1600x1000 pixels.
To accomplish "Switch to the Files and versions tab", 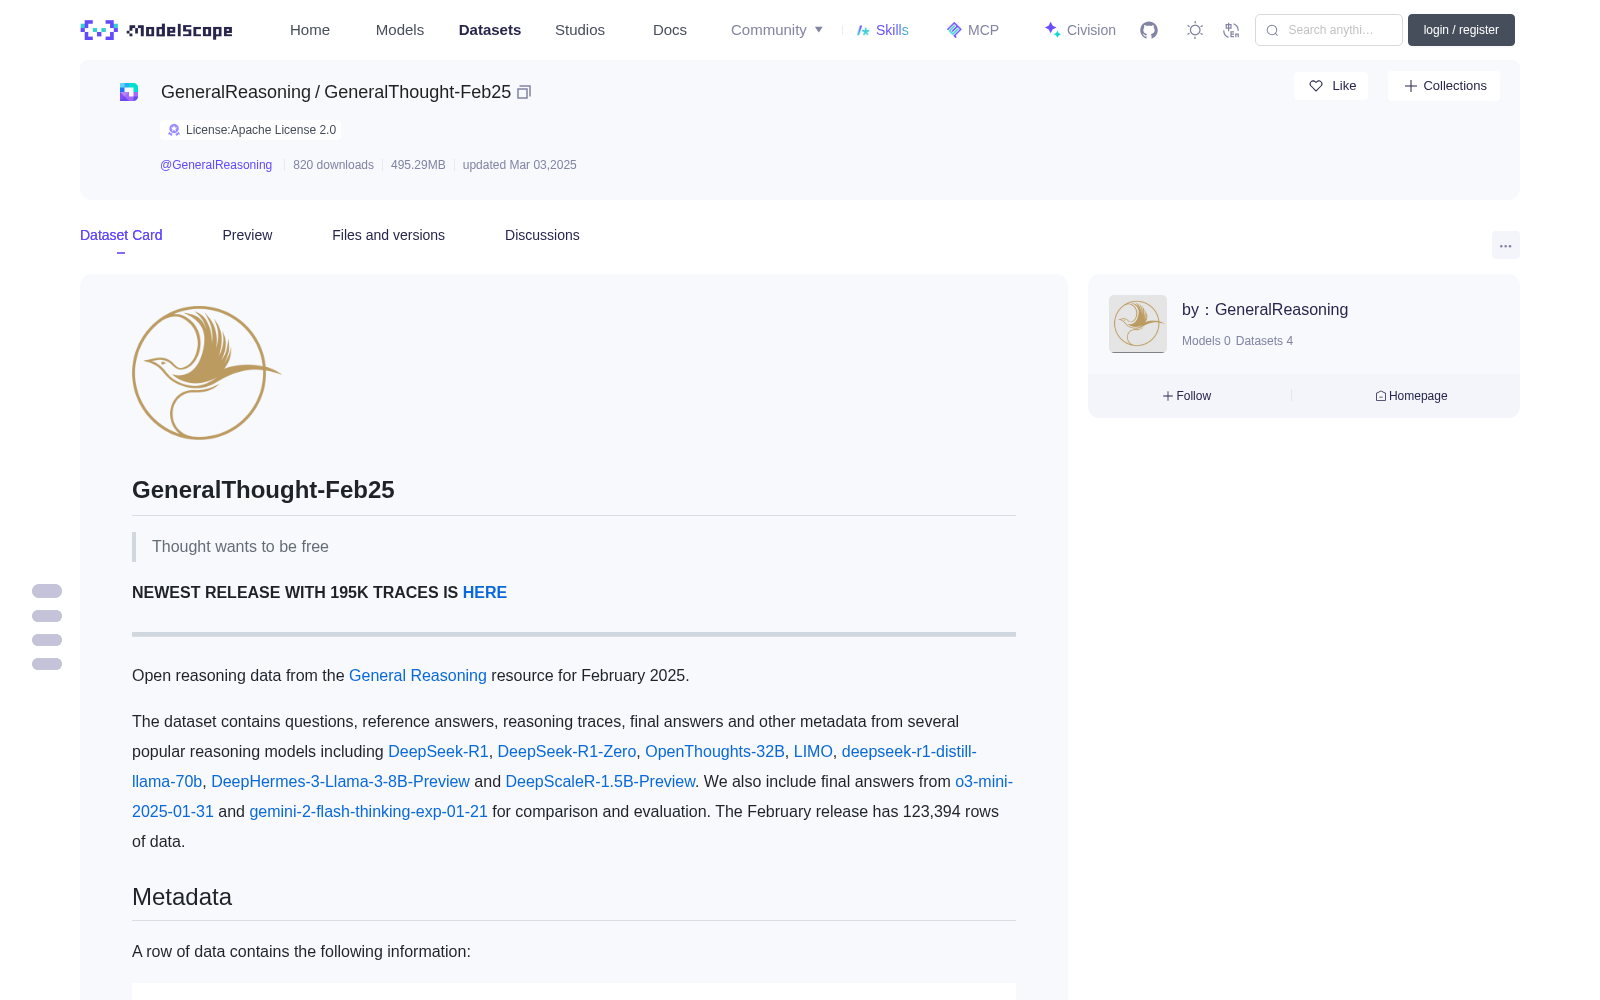I will [388, 235].
